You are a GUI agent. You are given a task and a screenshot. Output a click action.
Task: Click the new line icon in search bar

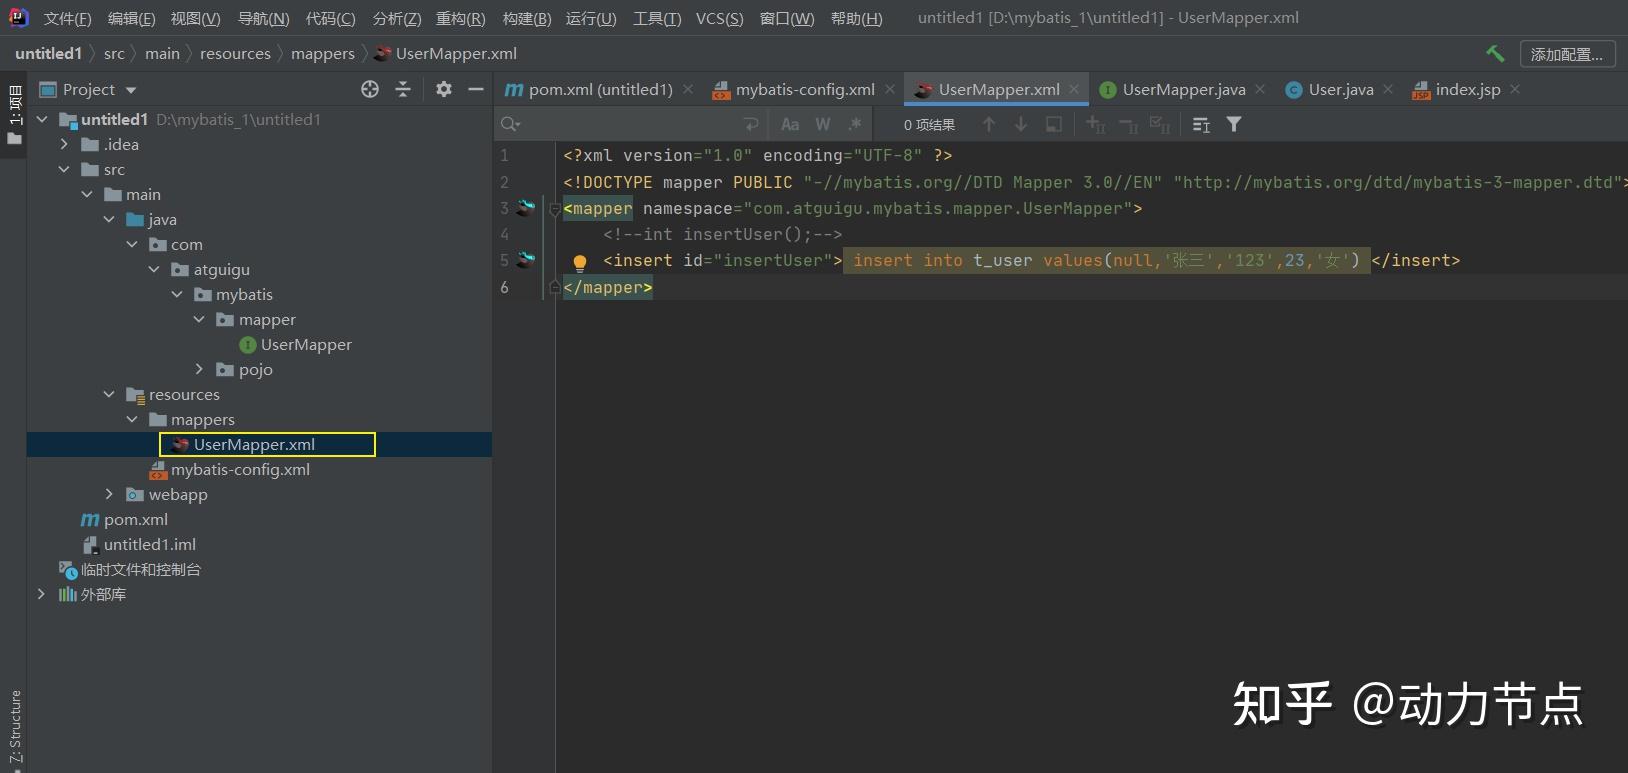(751, 124)
